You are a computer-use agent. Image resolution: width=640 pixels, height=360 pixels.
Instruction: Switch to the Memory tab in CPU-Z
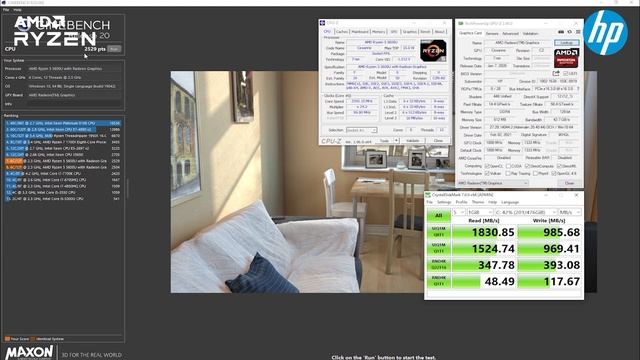pyautogui.click(x=378, y=31)
